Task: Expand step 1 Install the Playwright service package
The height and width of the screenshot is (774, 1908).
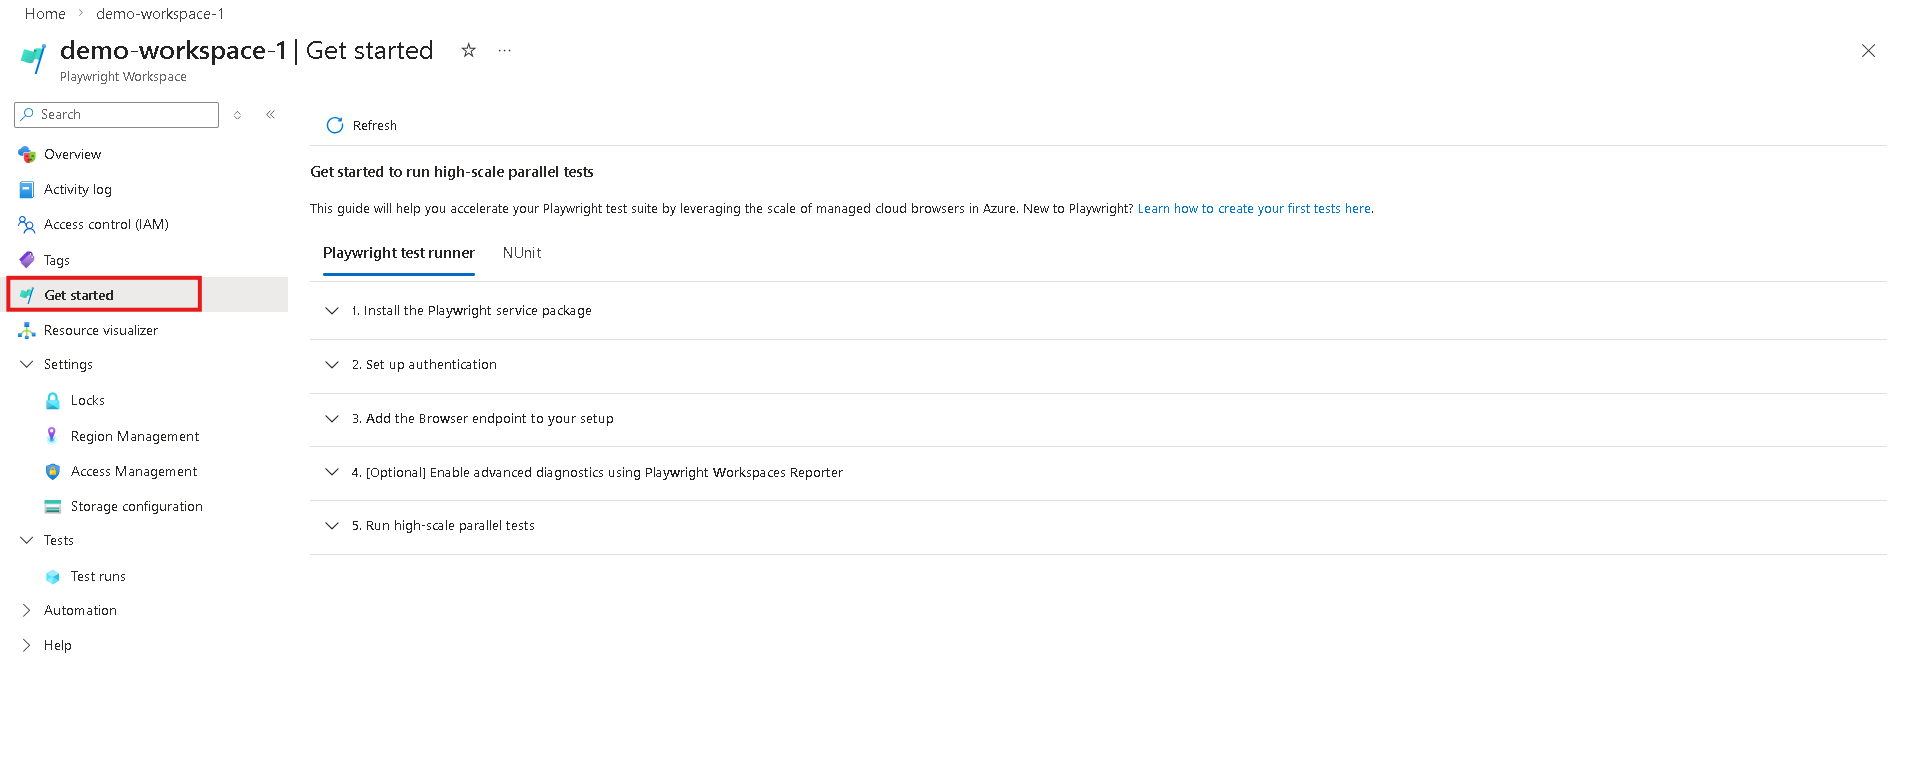Action: (332, 311)
